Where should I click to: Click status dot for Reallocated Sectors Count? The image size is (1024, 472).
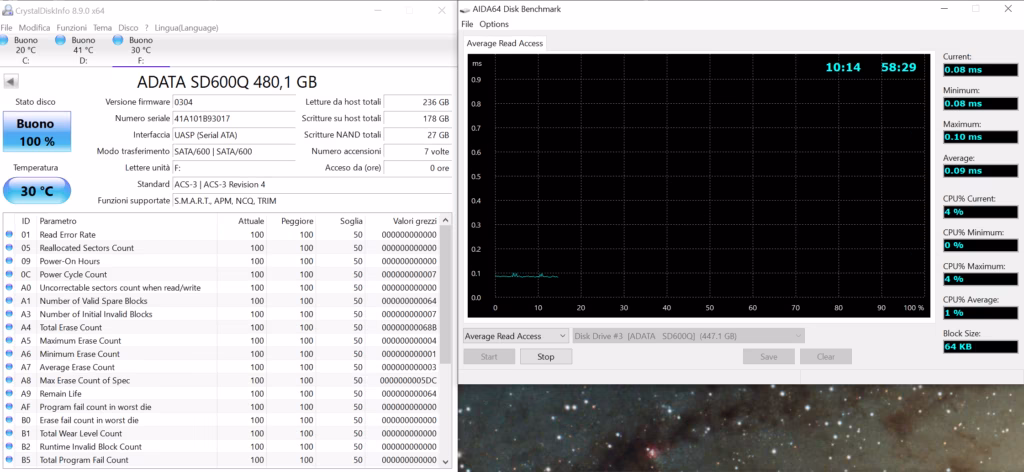click(9, 247)
